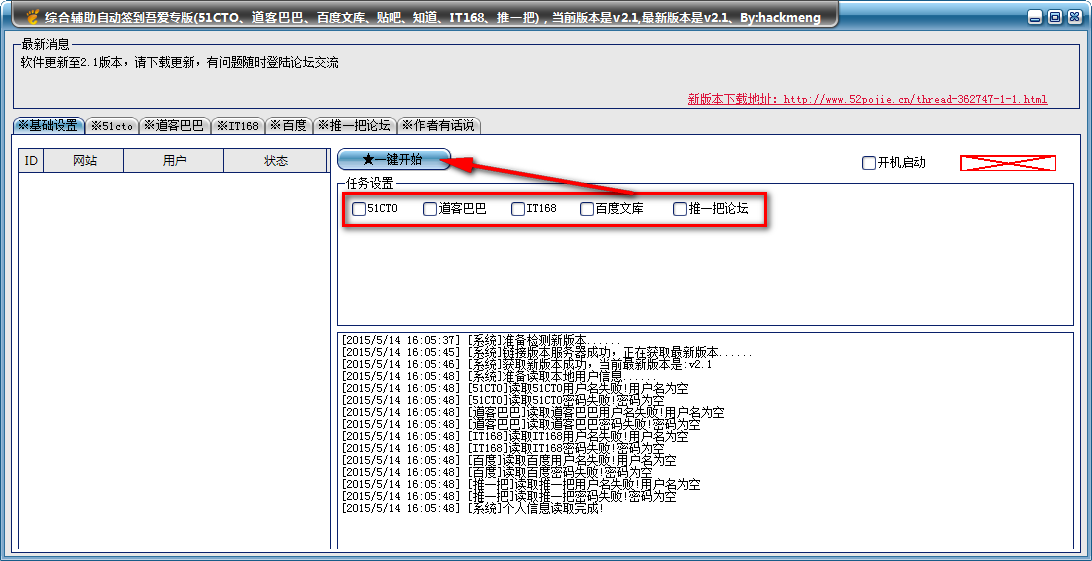This screenshot has width=1092, height=561.
Task: Open the ※51cto tab
Action: (112, 126)
